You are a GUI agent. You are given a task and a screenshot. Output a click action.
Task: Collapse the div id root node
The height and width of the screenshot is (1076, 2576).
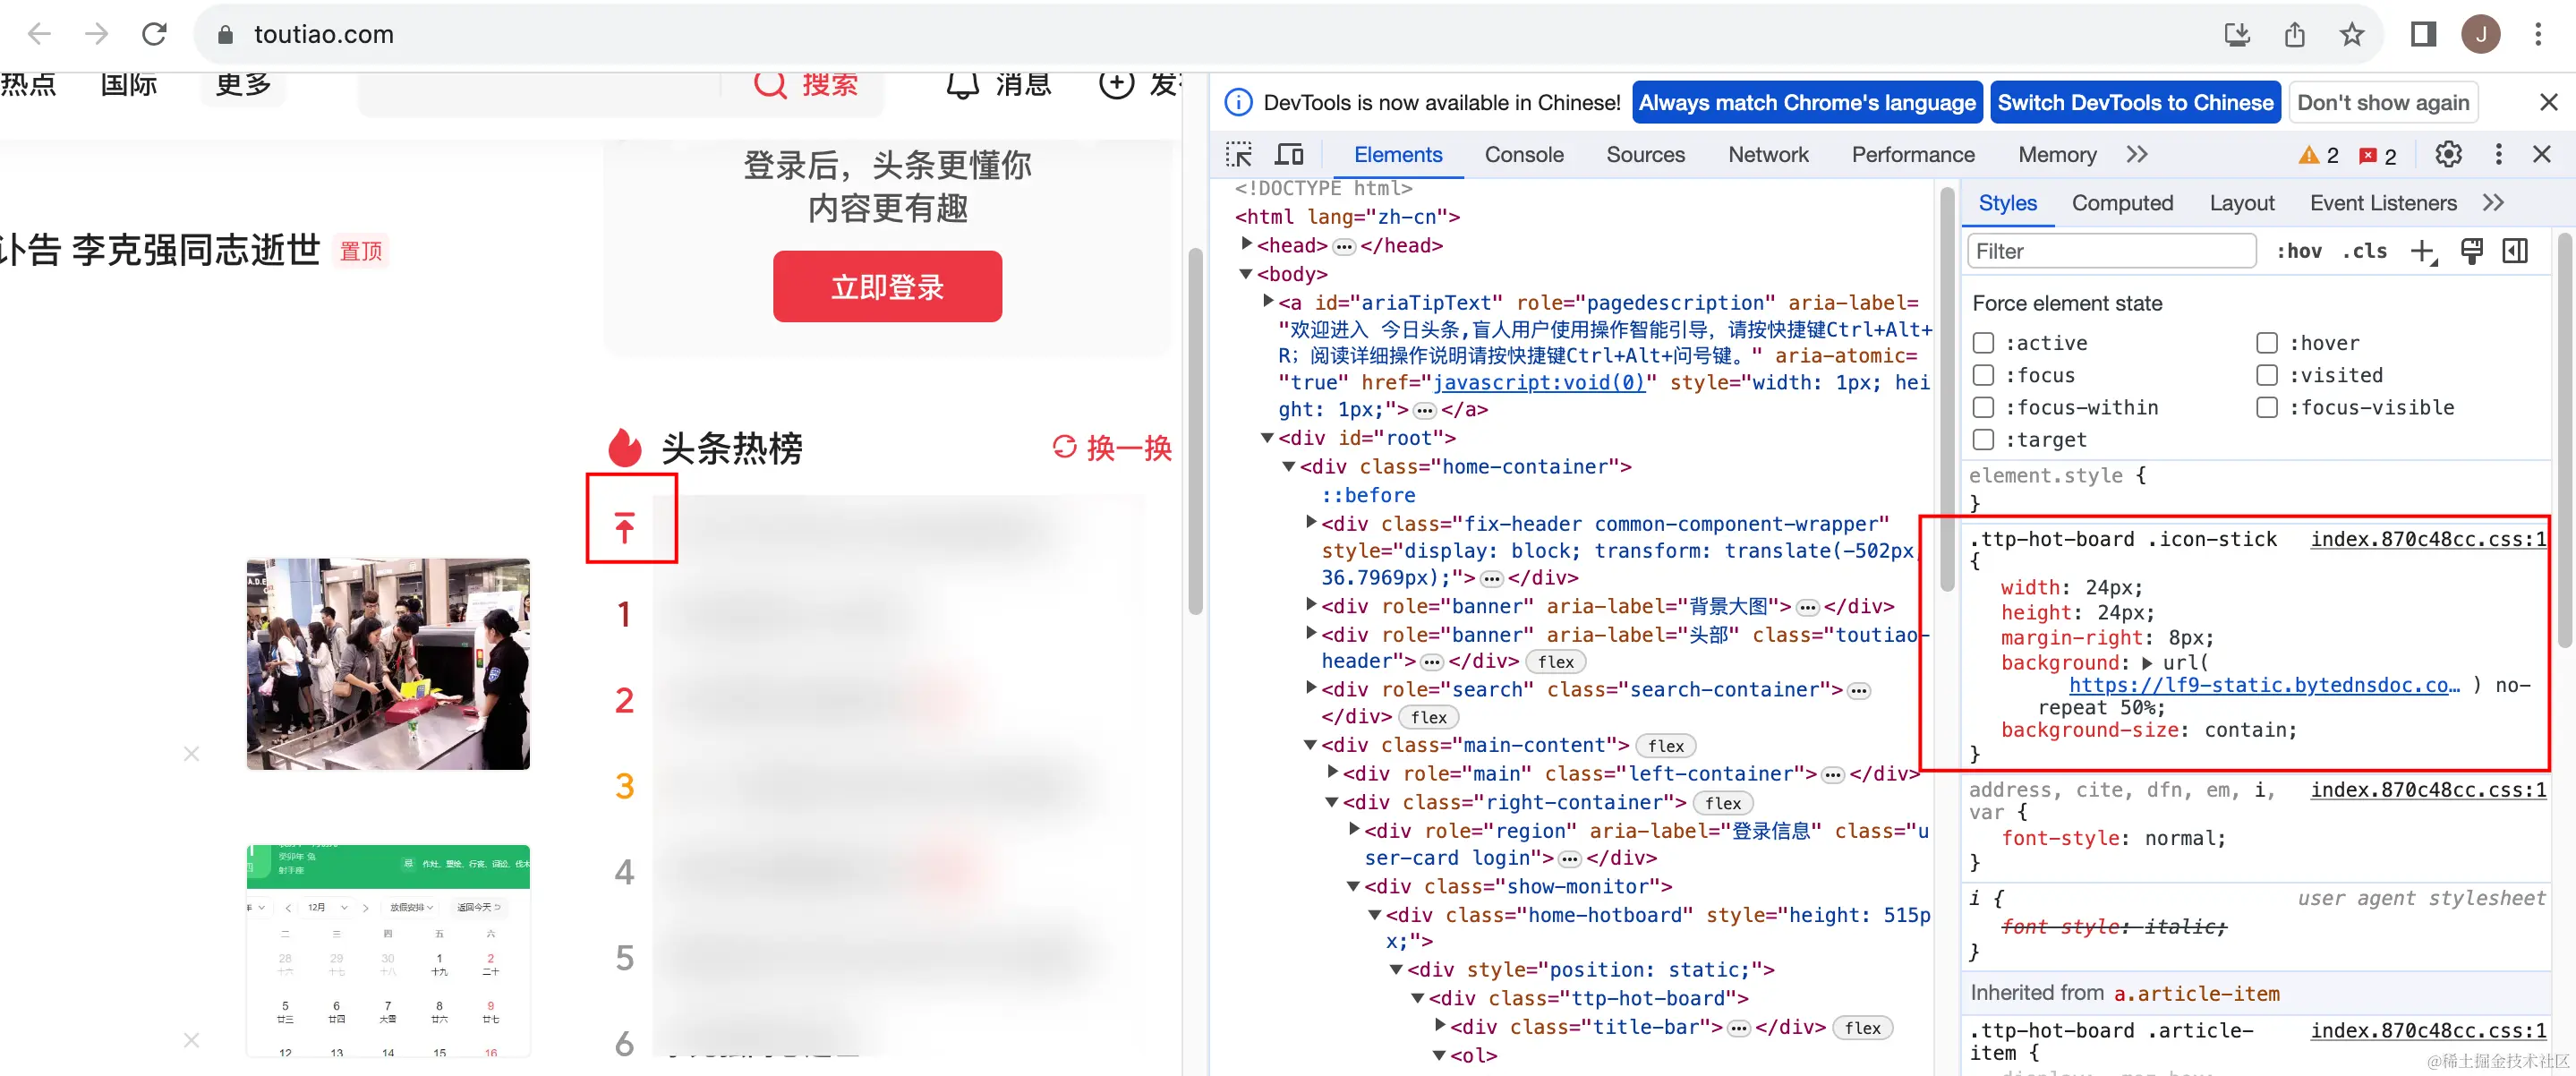[1267, 437]
